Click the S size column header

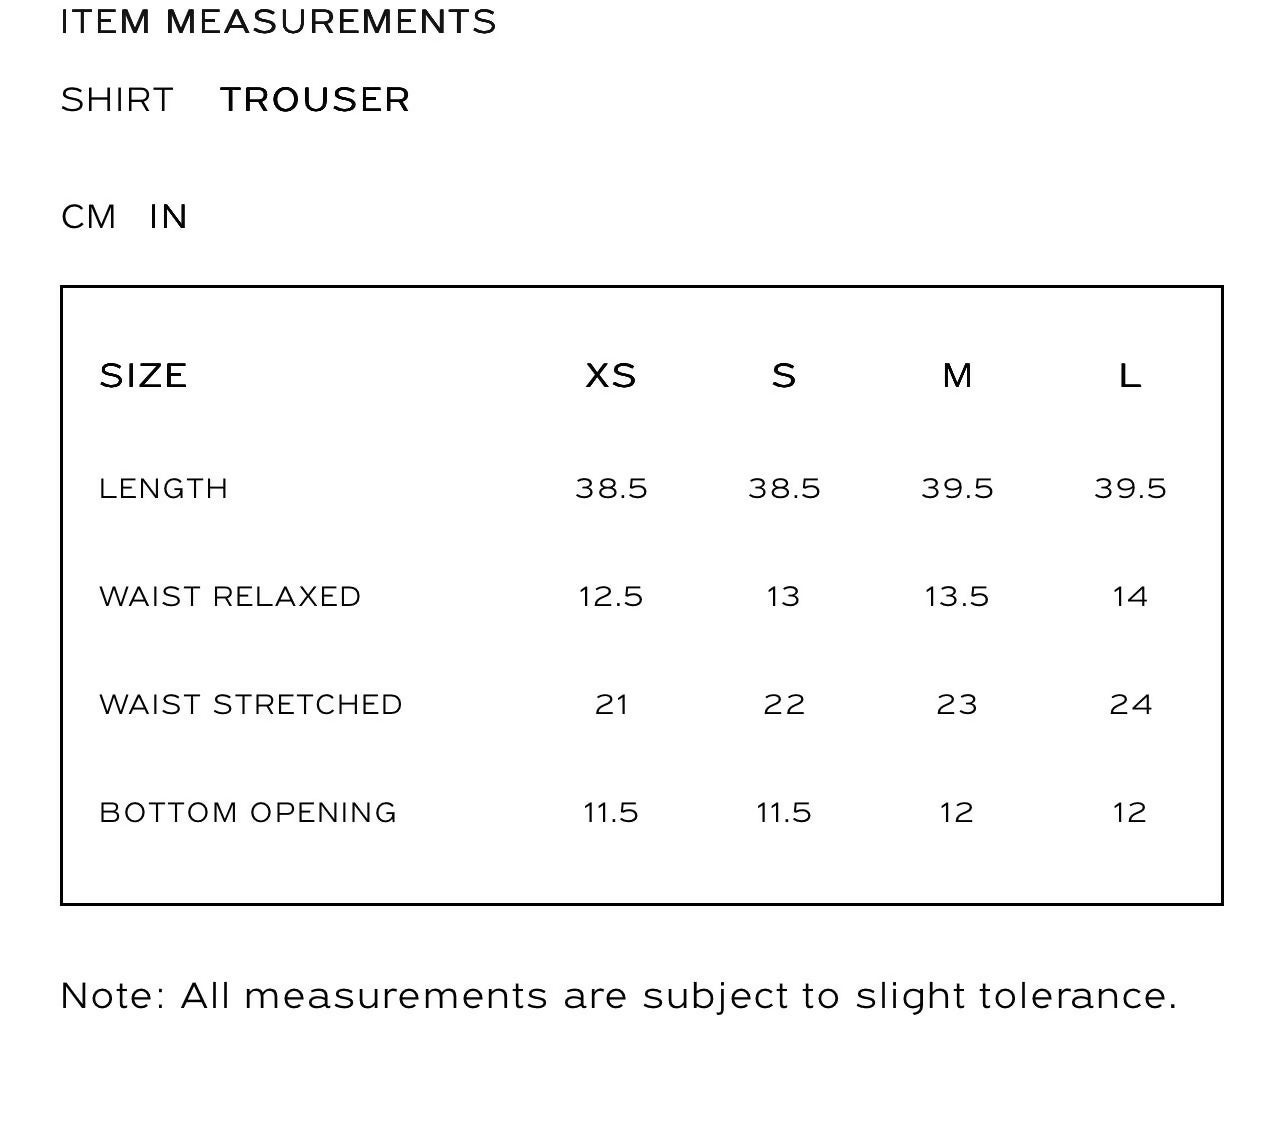pyautogui.click(x=784, y=376)
